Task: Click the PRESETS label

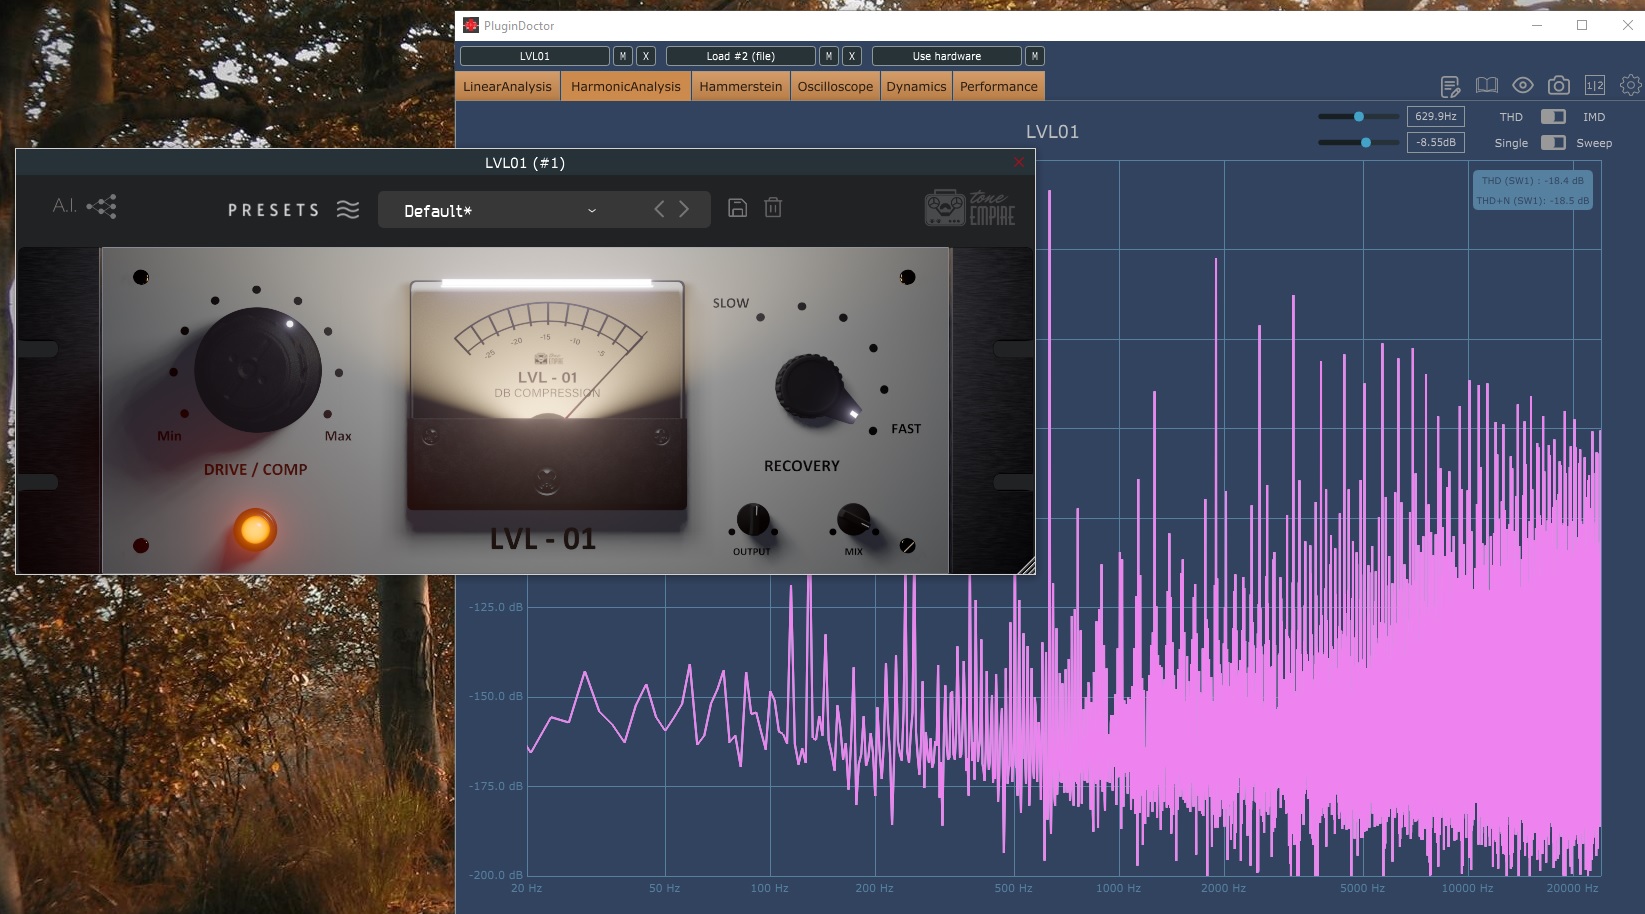Action: 274,210
